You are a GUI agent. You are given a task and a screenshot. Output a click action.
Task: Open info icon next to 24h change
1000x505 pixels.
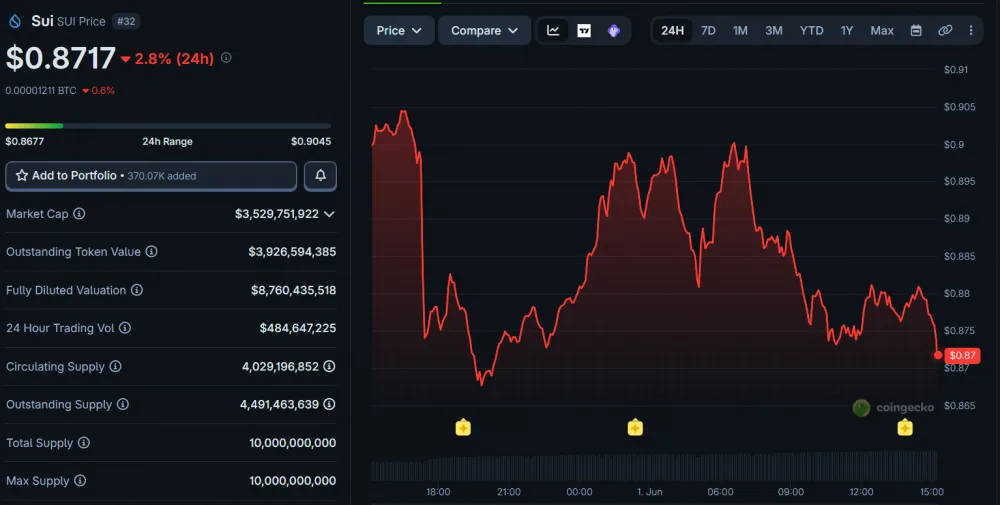click(x=226, y=57)
